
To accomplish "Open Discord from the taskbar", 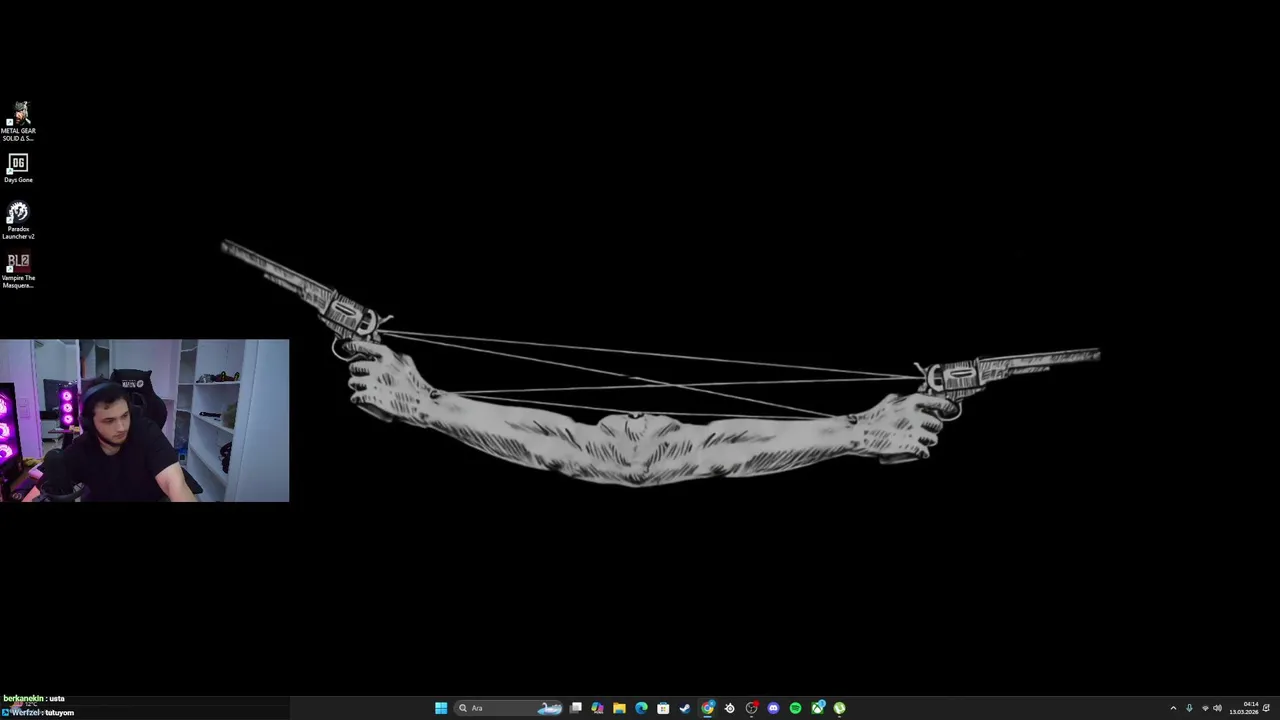I will tap(773, 708).
